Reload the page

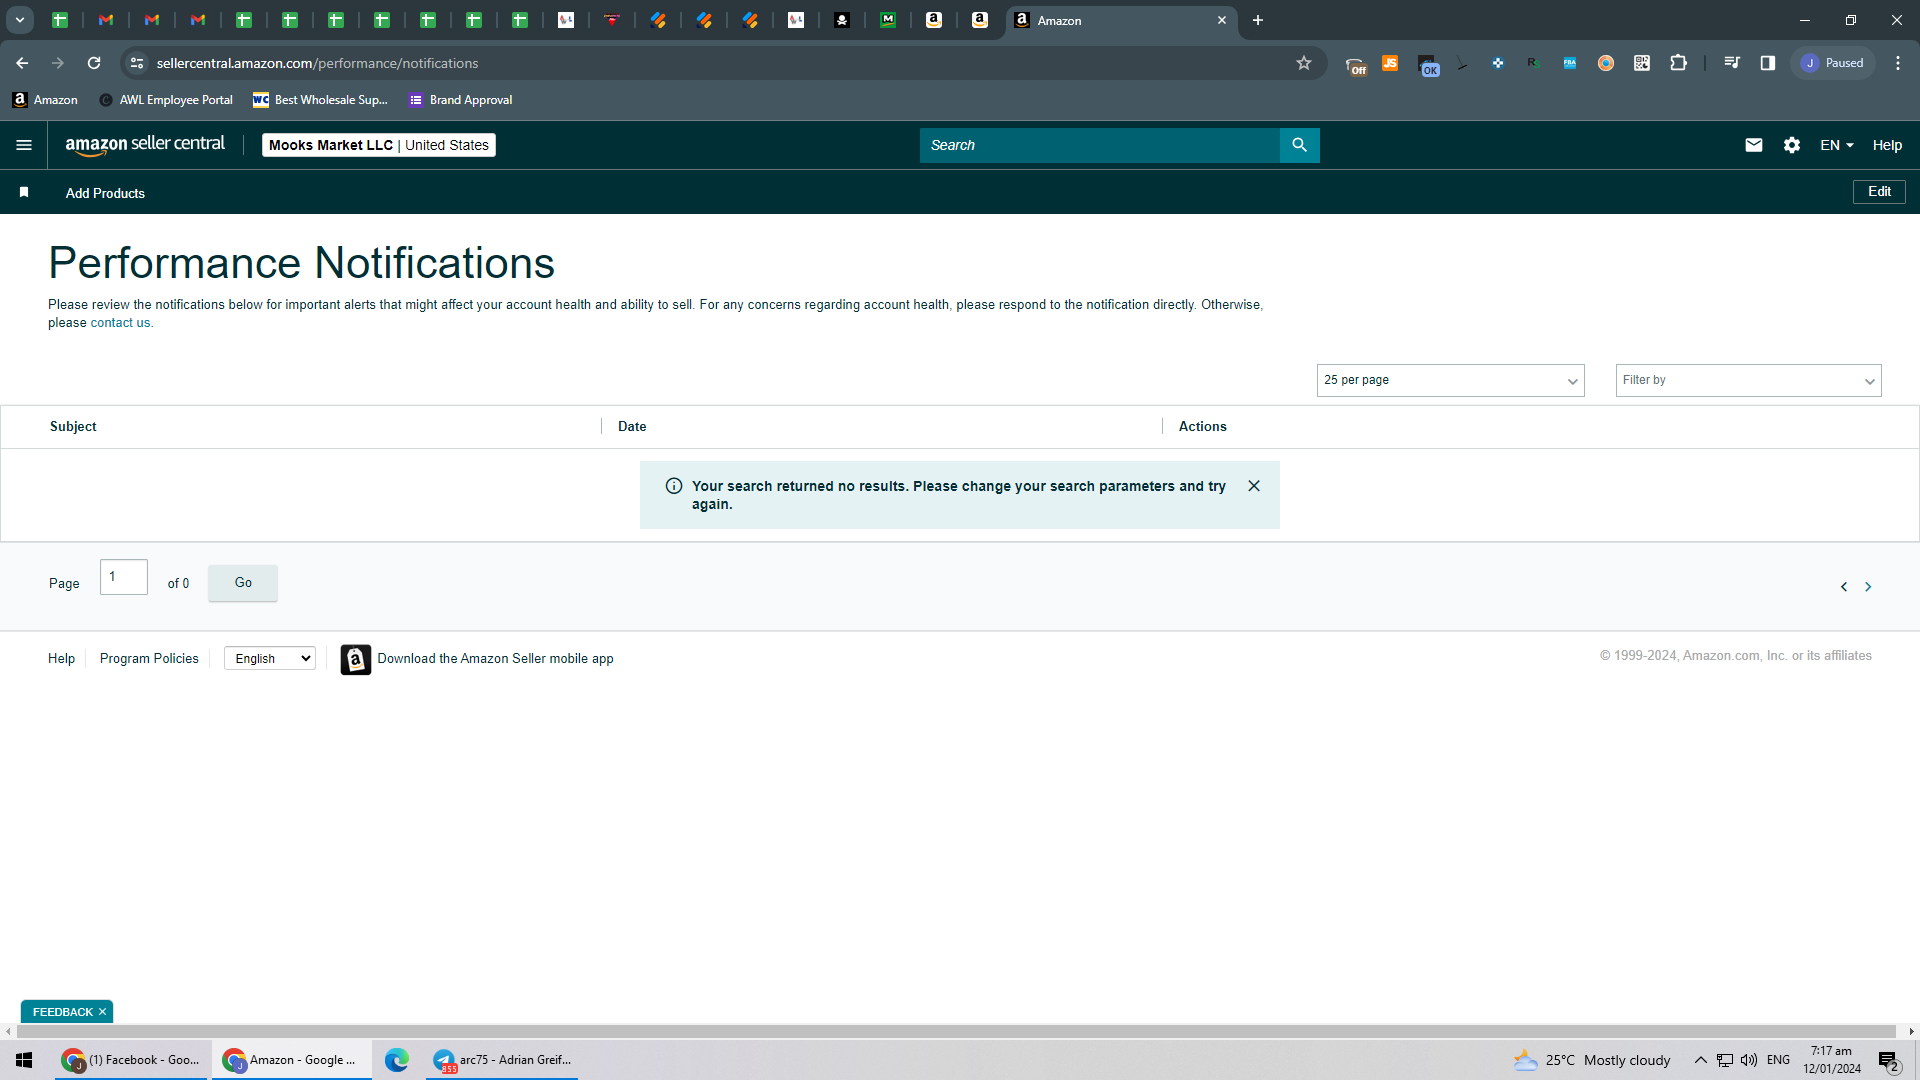tap(94, 63)
